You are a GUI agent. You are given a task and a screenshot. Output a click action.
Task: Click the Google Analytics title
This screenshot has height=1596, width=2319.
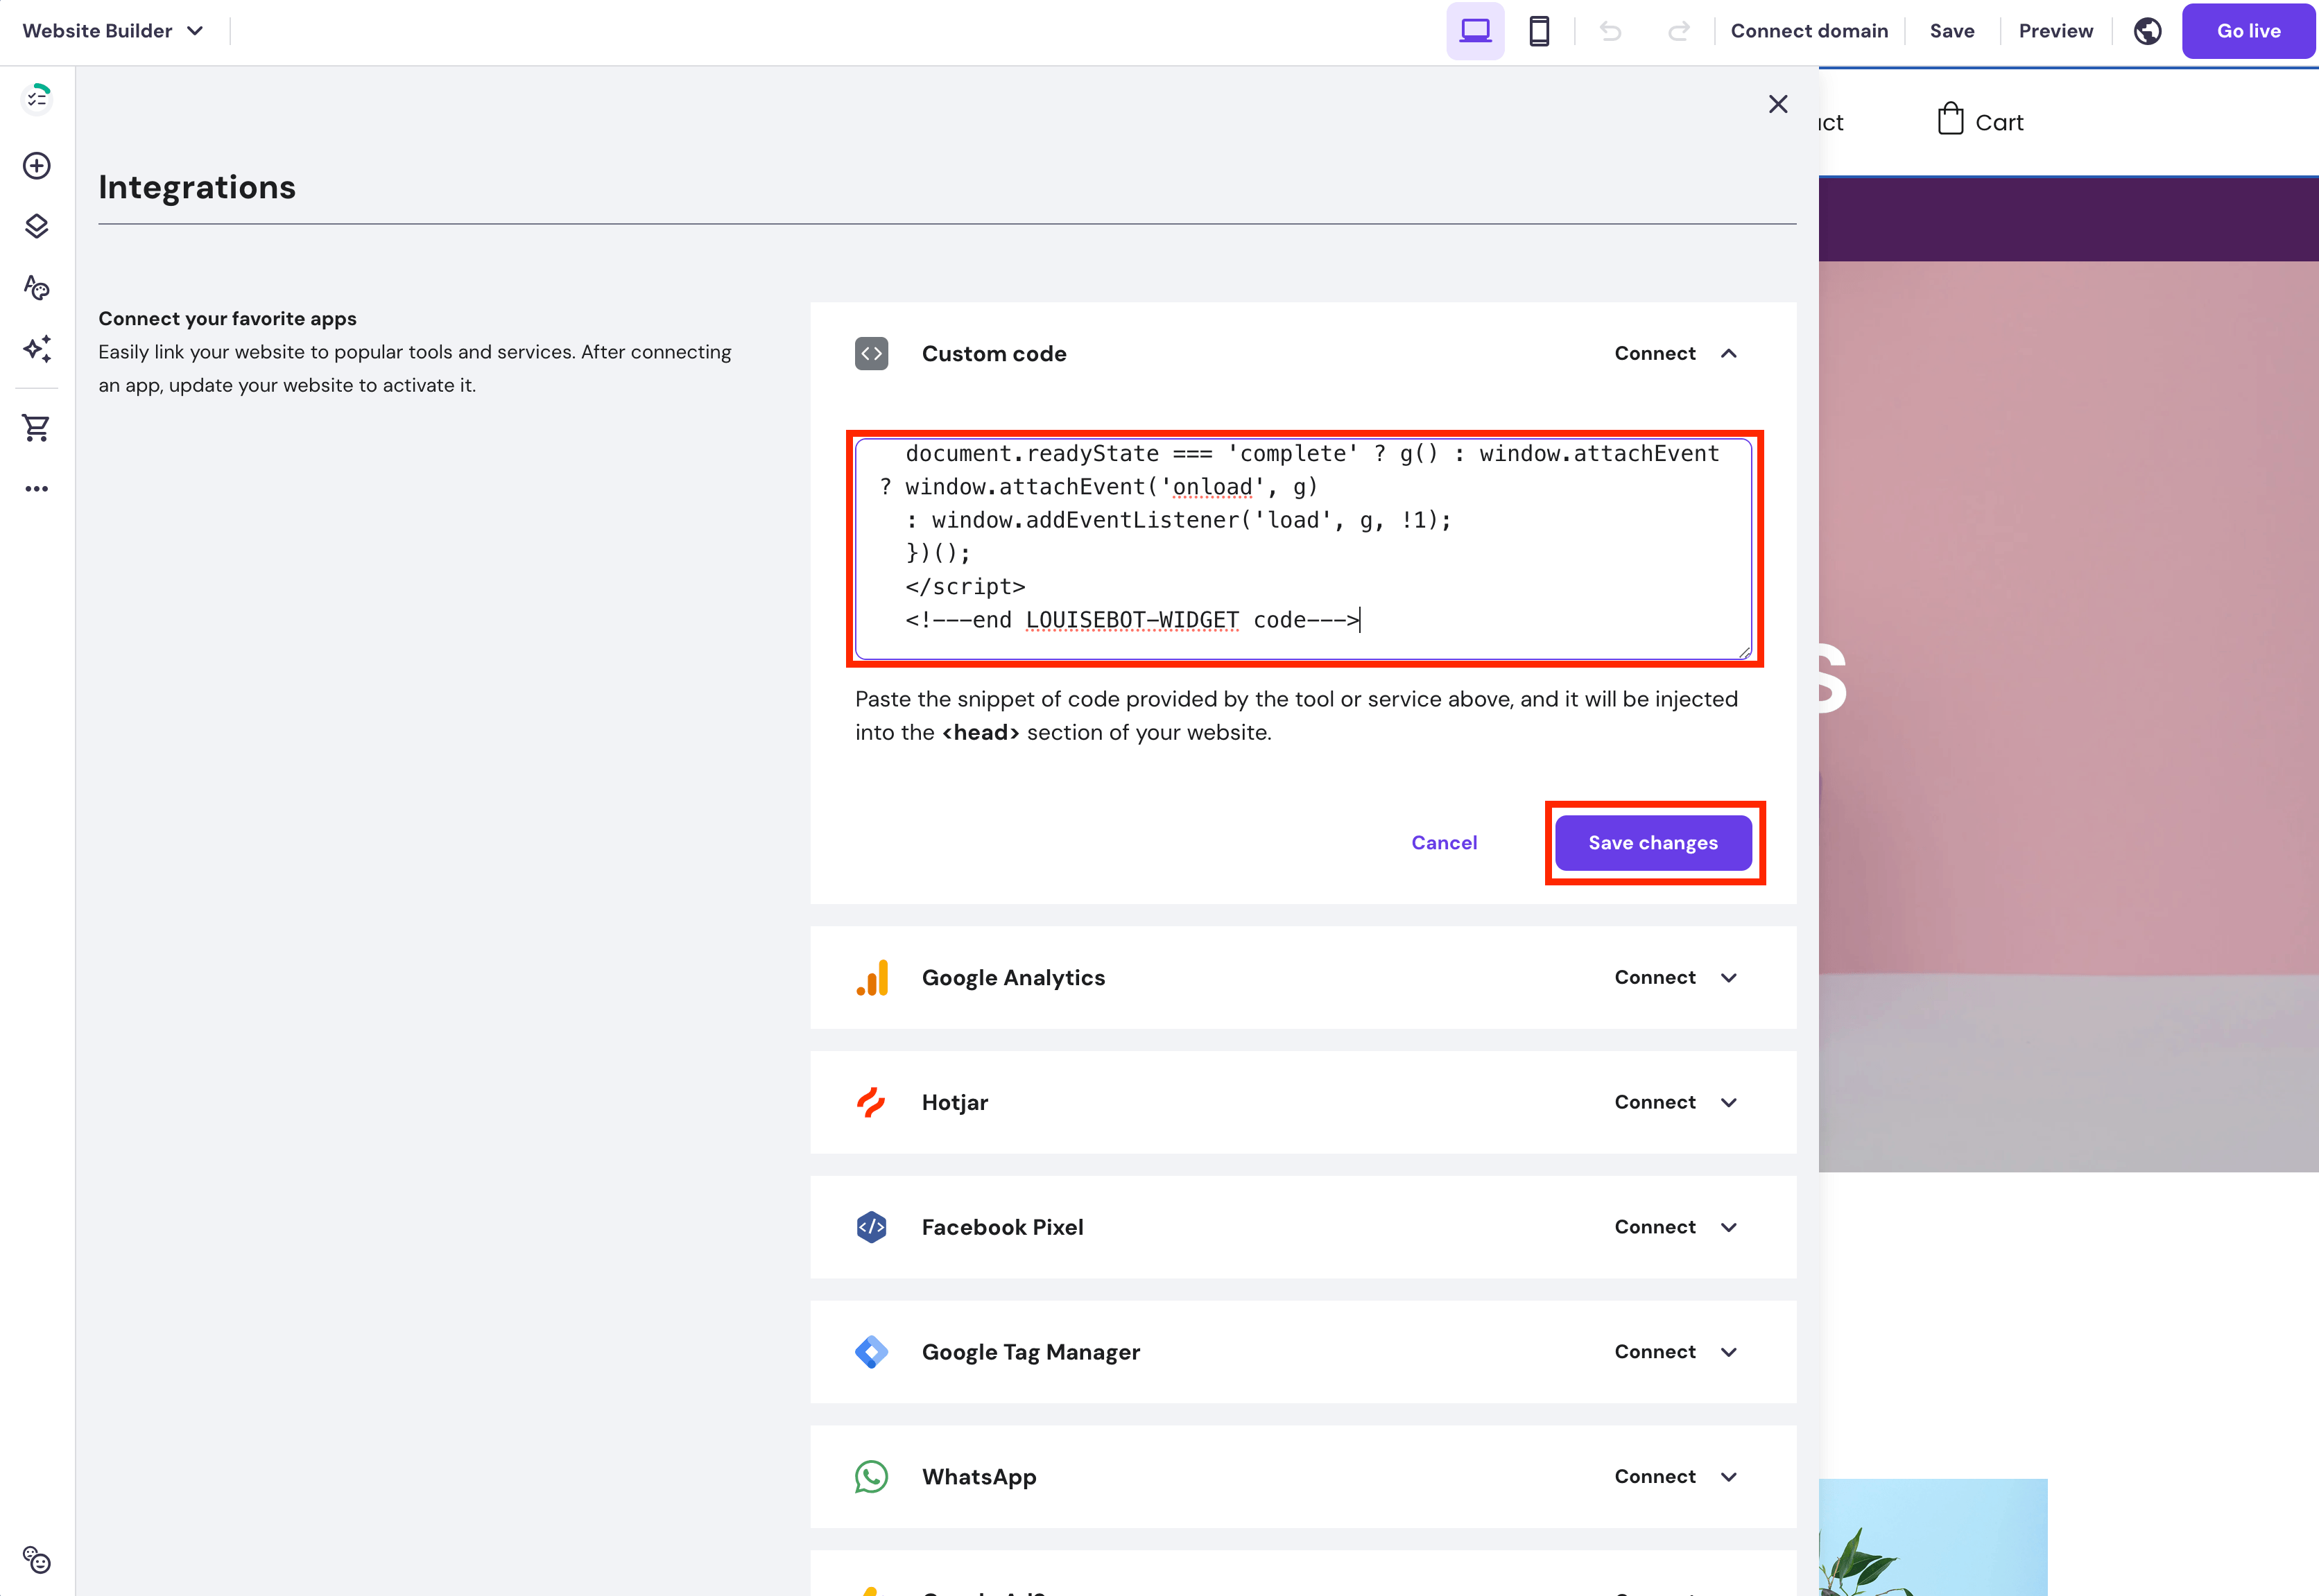1013,978
